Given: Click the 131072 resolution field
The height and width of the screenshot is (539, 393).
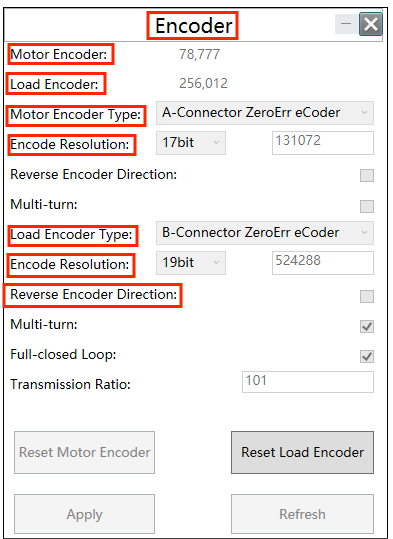Looking at the screenshot, I should pyautogui.click(x=323, y=143).
